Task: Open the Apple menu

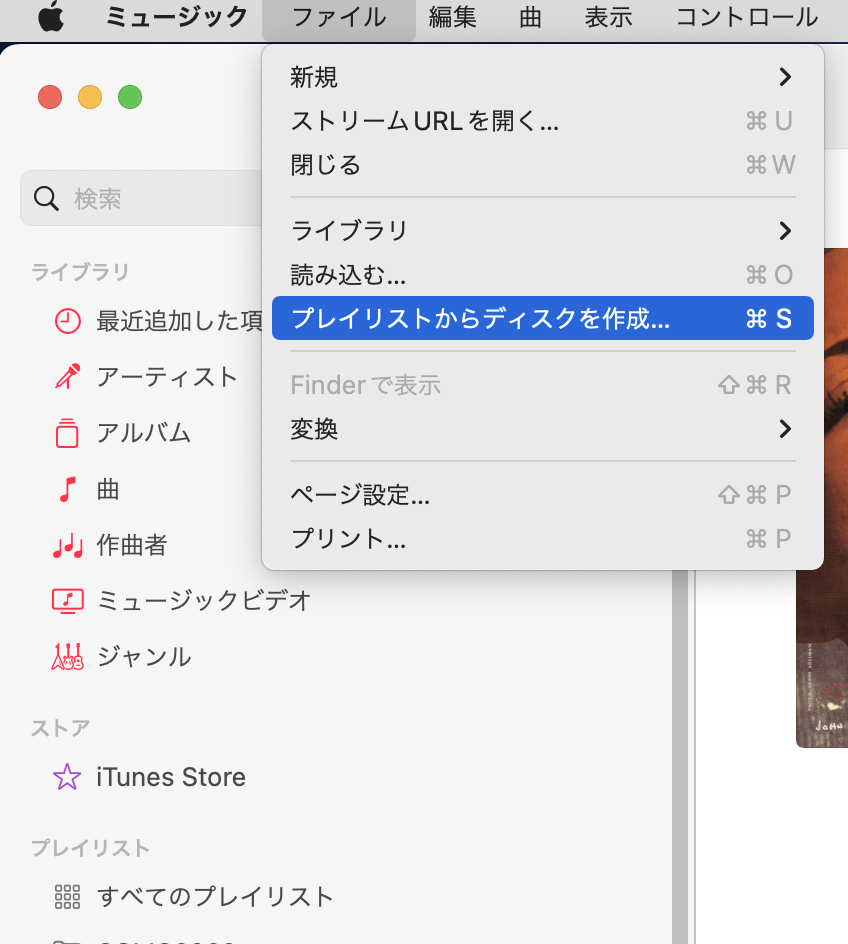Action: pos(51,17)
